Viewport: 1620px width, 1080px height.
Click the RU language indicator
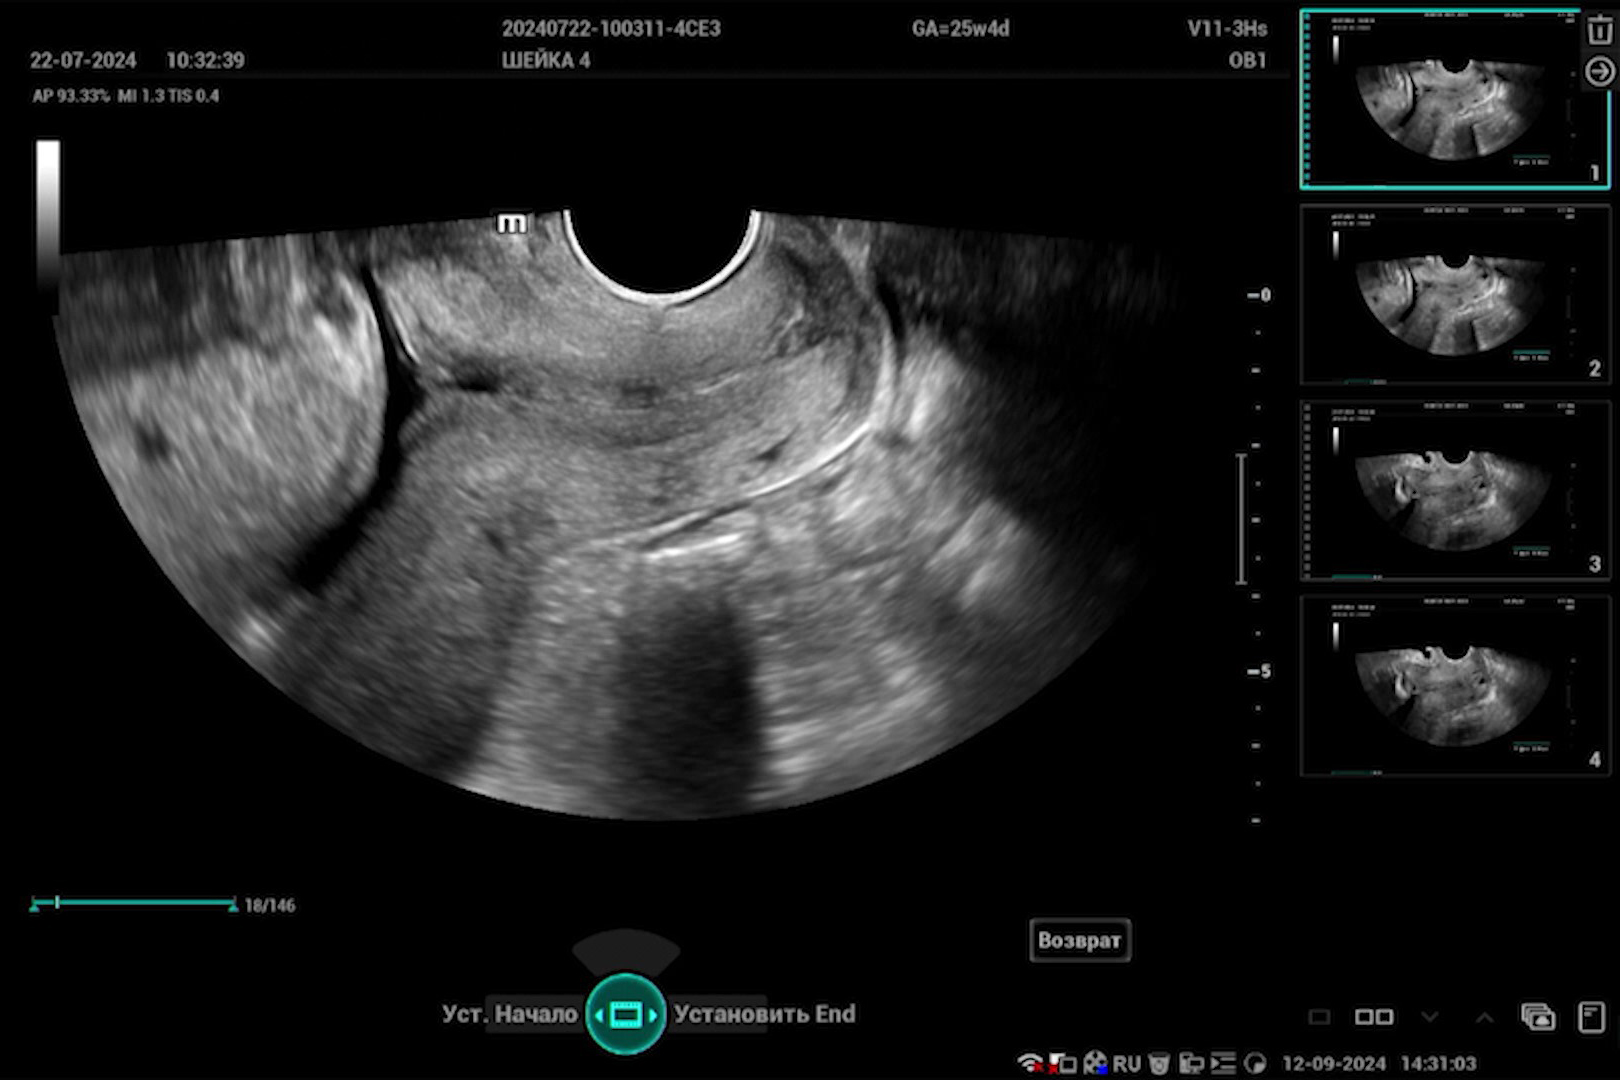click(x=1126, y=1063)
